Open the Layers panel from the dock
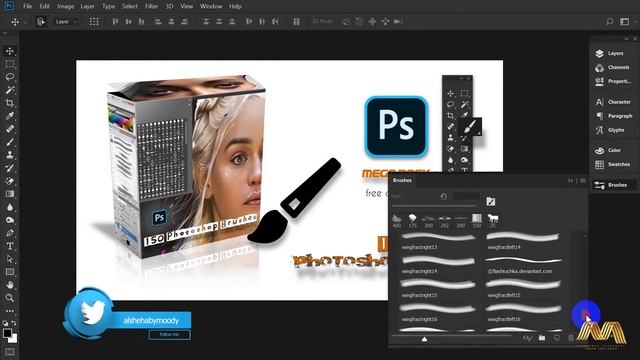This screenshot has width=640, height=360. [610, 53]
